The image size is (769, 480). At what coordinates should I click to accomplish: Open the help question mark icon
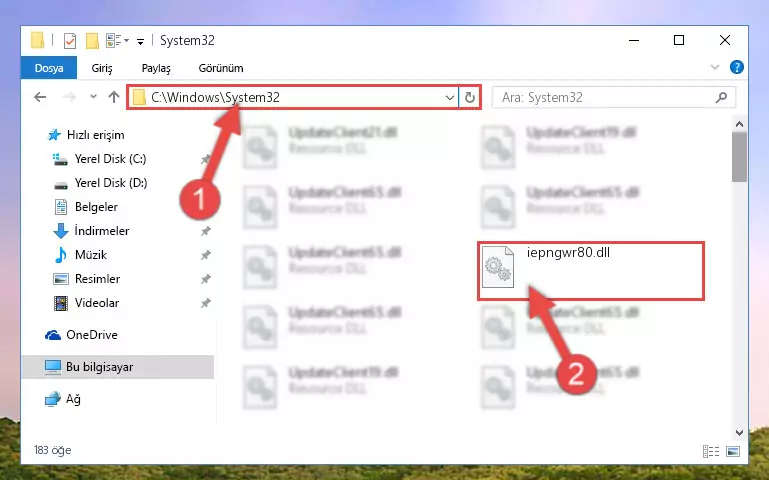[736, 67]
